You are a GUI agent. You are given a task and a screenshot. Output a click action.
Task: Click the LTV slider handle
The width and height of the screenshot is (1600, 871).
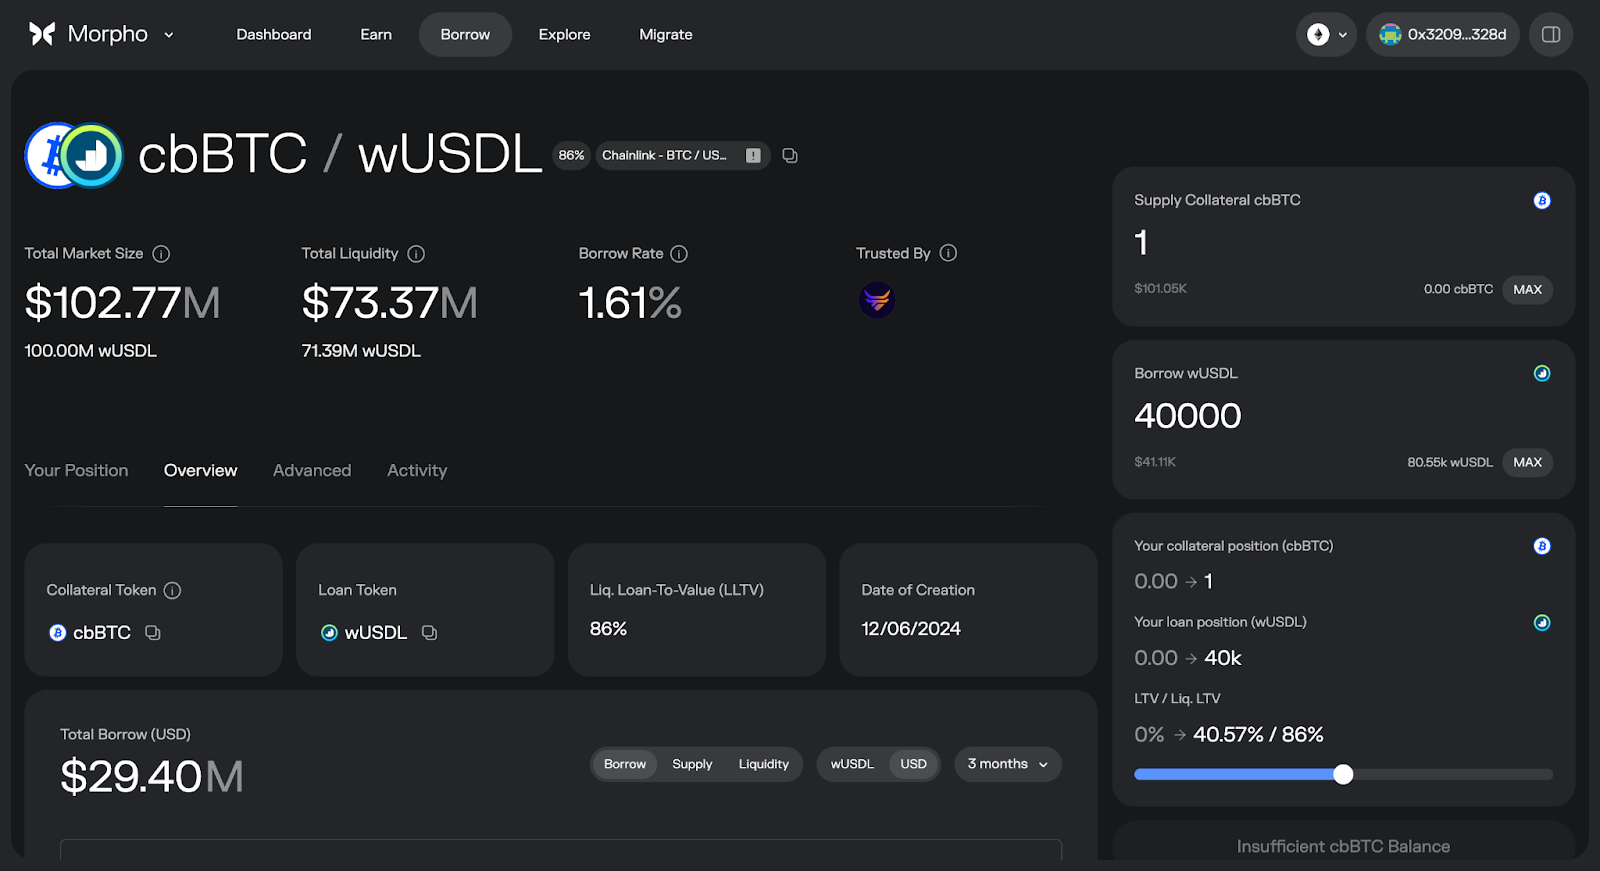[x=1343, y=774]
